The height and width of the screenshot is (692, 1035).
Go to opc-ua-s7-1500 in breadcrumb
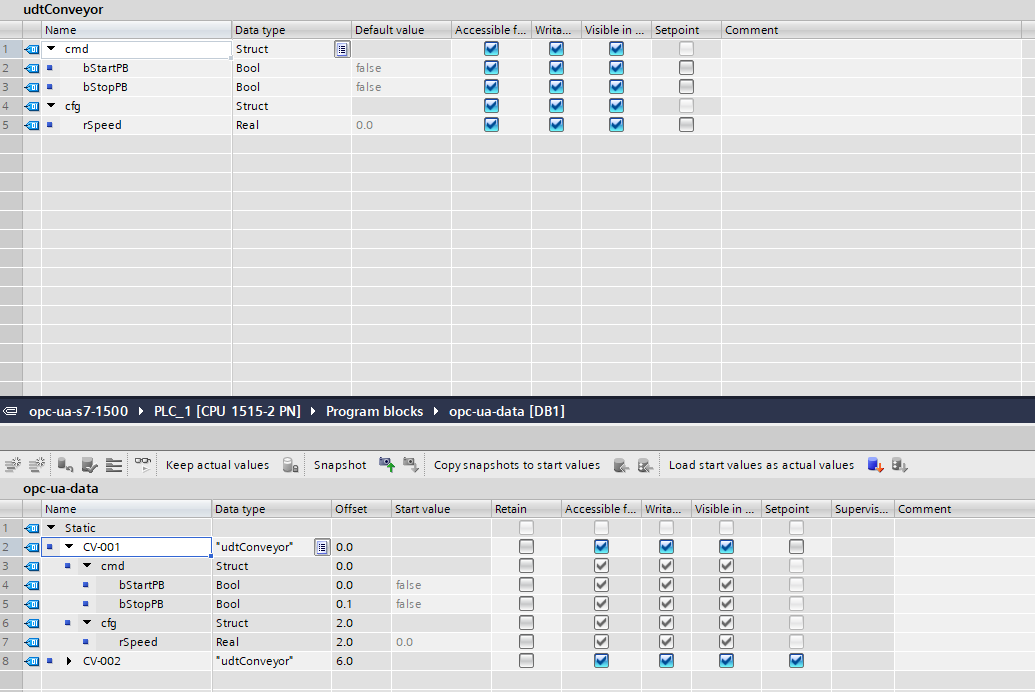pyautogui.click(x=79, y=411)
